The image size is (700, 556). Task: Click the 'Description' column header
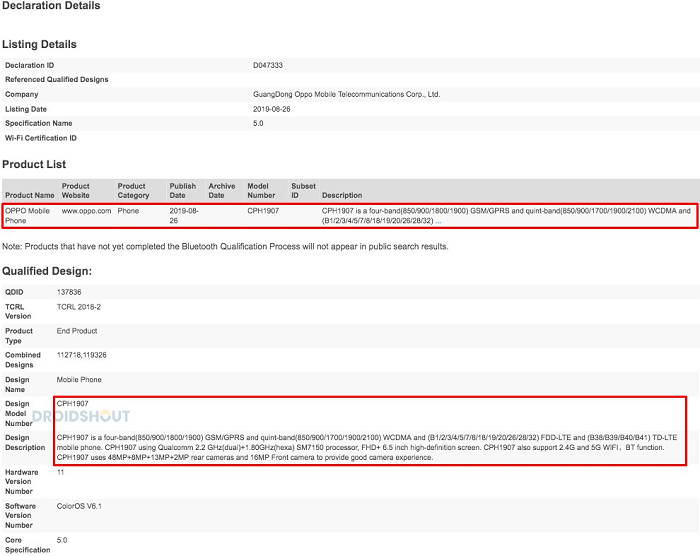[x=342, y=195]
